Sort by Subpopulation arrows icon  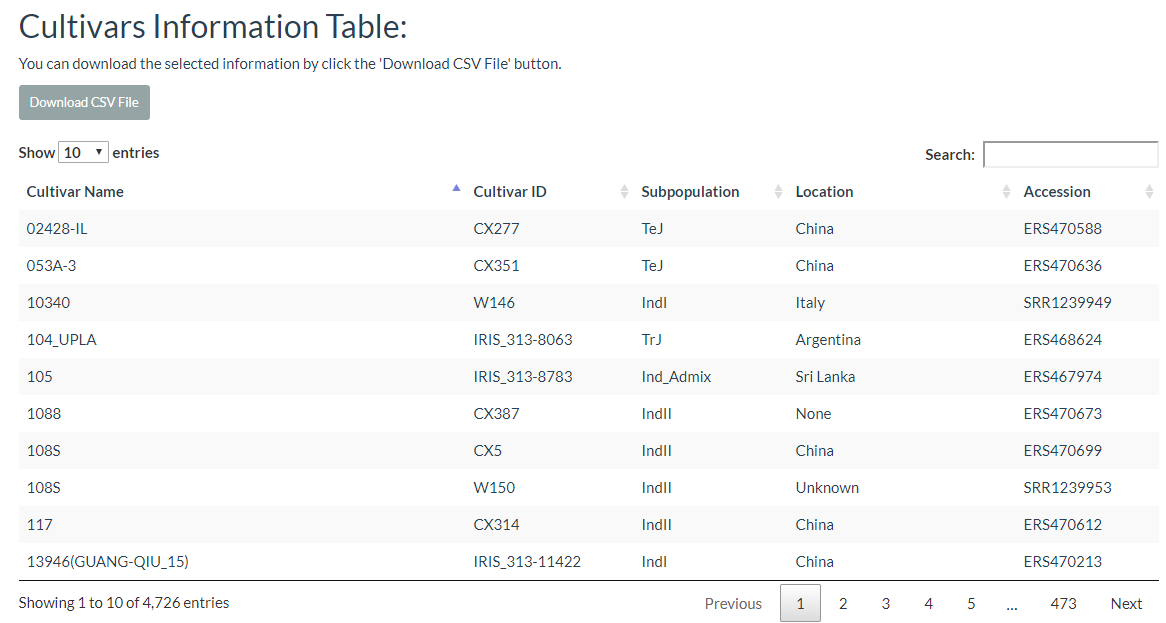(x=778, y=192)
